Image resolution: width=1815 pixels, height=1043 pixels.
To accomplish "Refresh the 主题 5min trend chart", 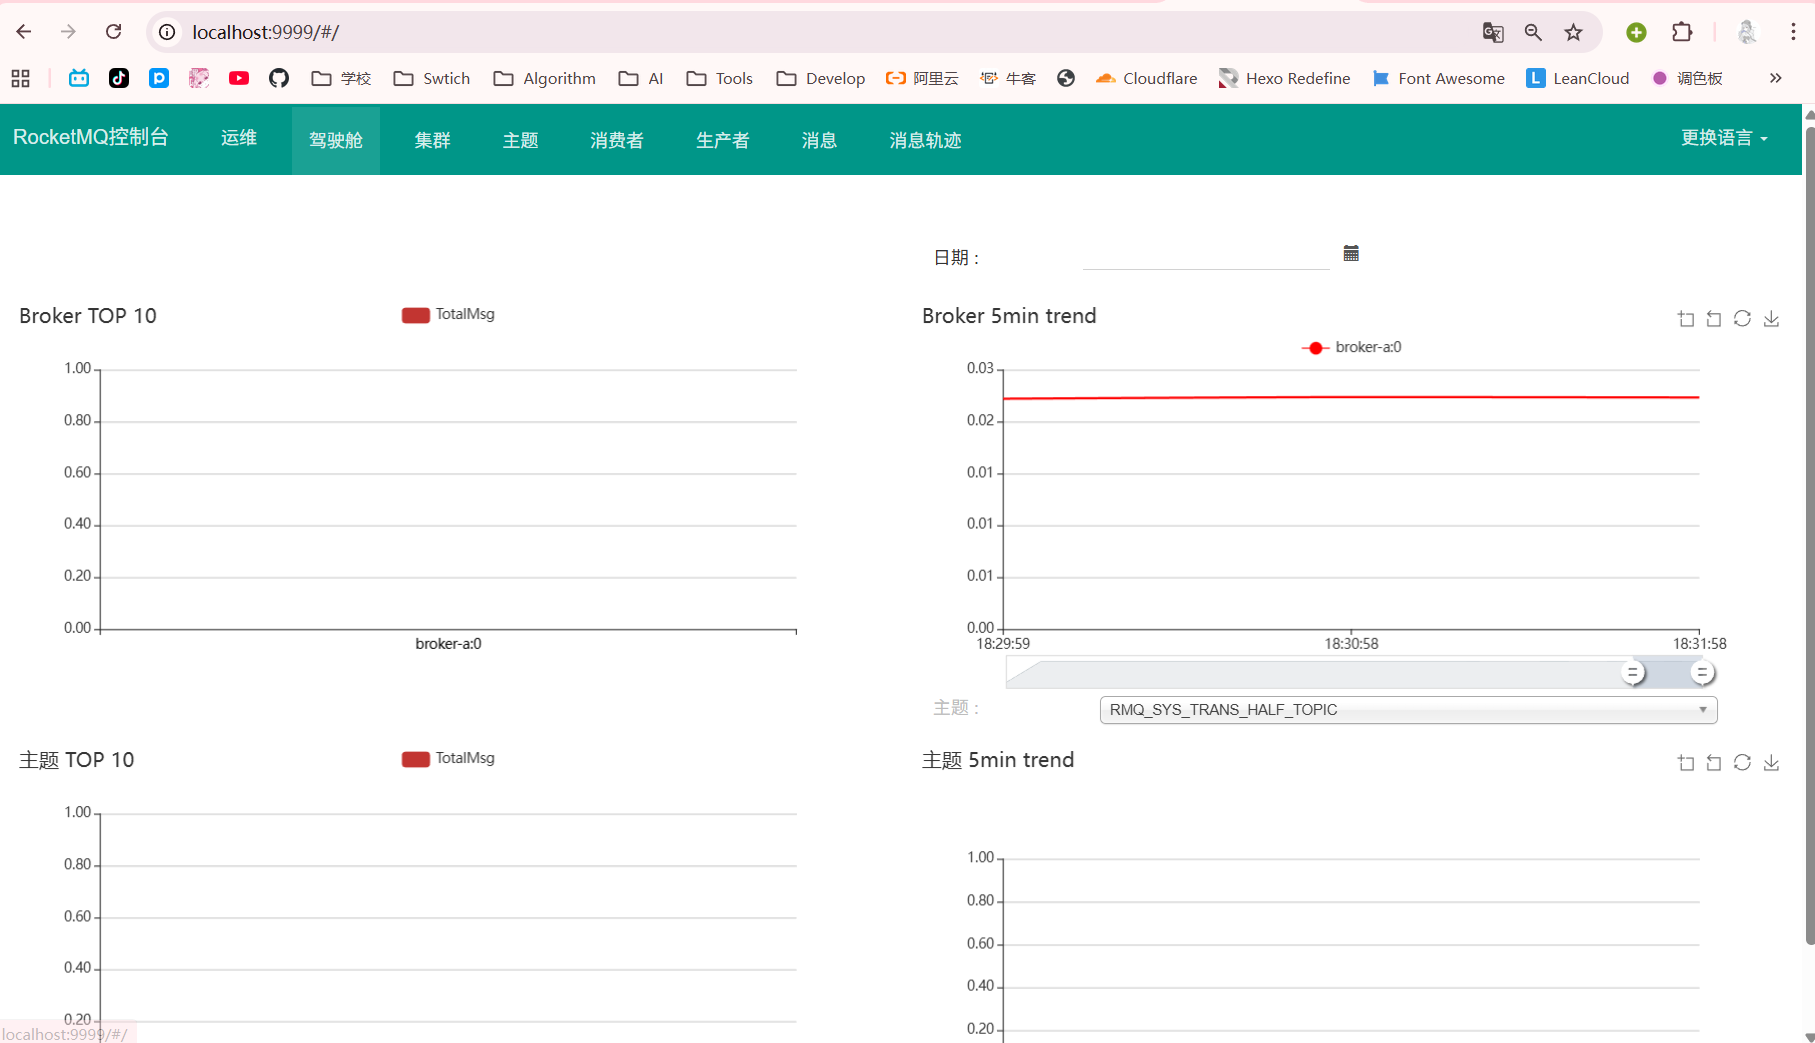I will (x=1743, y=762).
